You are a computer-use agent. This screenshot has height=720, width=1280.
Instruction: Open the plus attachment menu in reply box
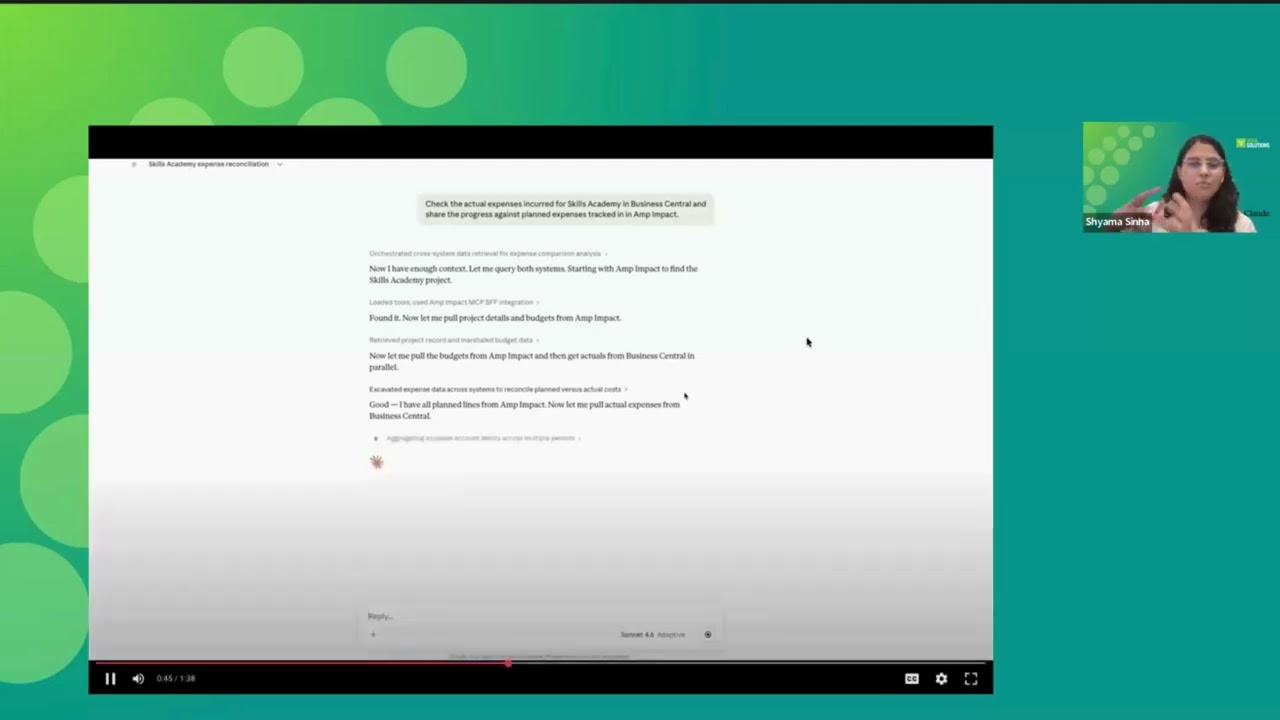pyautogui.click(x=373, y=634)
